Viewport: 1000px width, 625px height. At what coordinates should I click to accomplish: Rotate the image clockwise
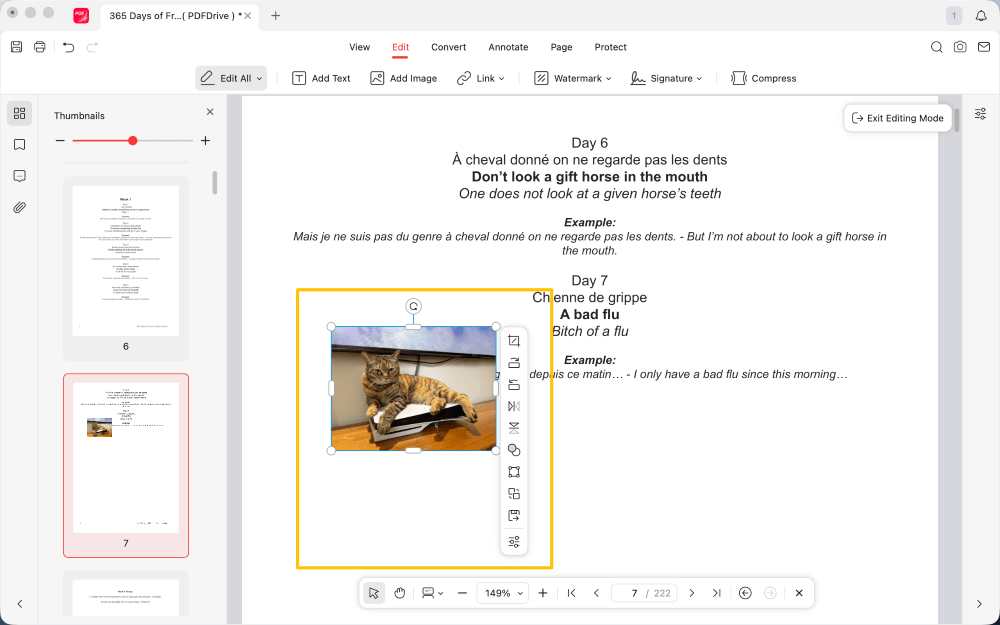click(x=514, y=363)
